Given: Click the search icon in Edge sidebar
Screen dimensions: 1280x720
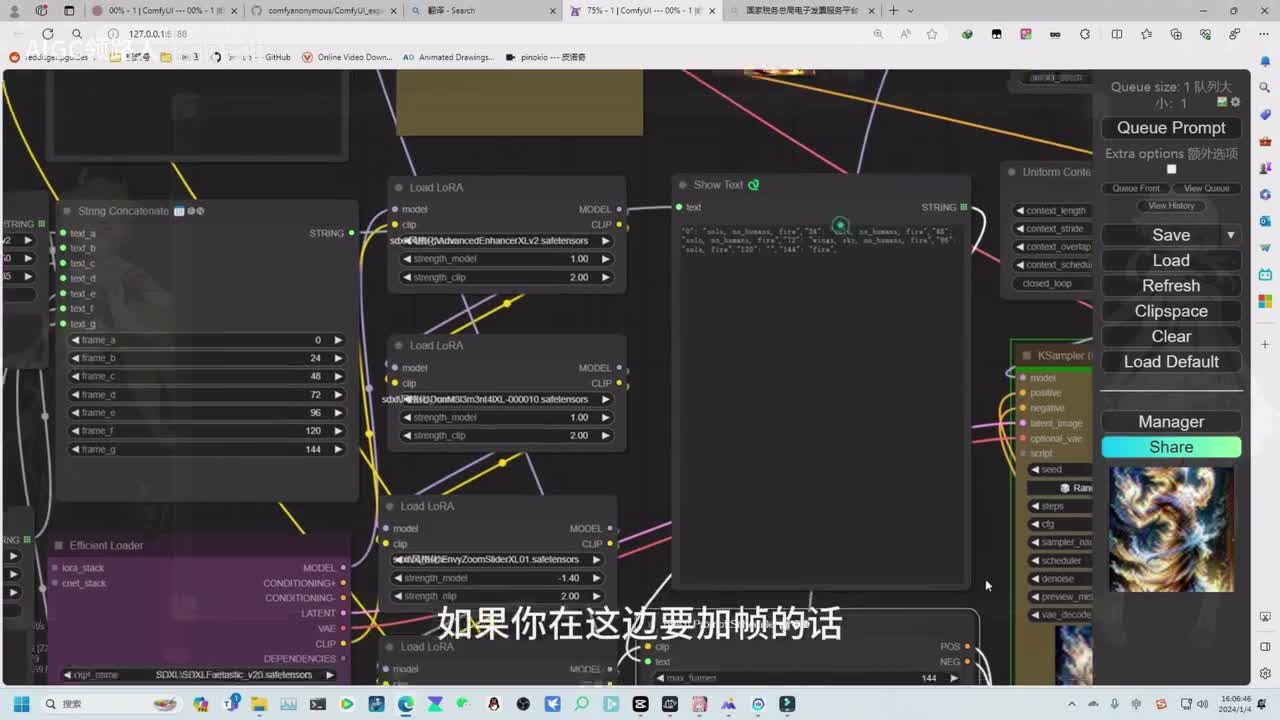Looking at the screenshot, I should tap(1265, 86).
